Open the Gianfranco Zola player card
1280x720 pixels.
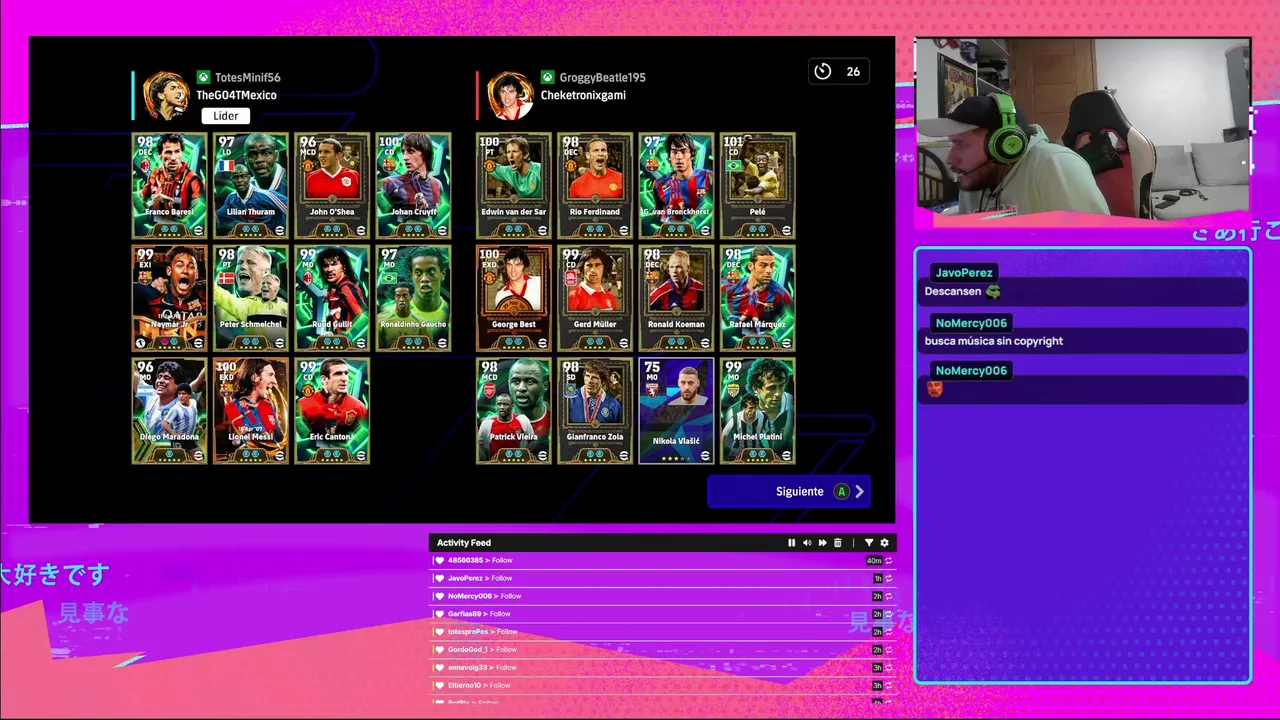[595, 410]
